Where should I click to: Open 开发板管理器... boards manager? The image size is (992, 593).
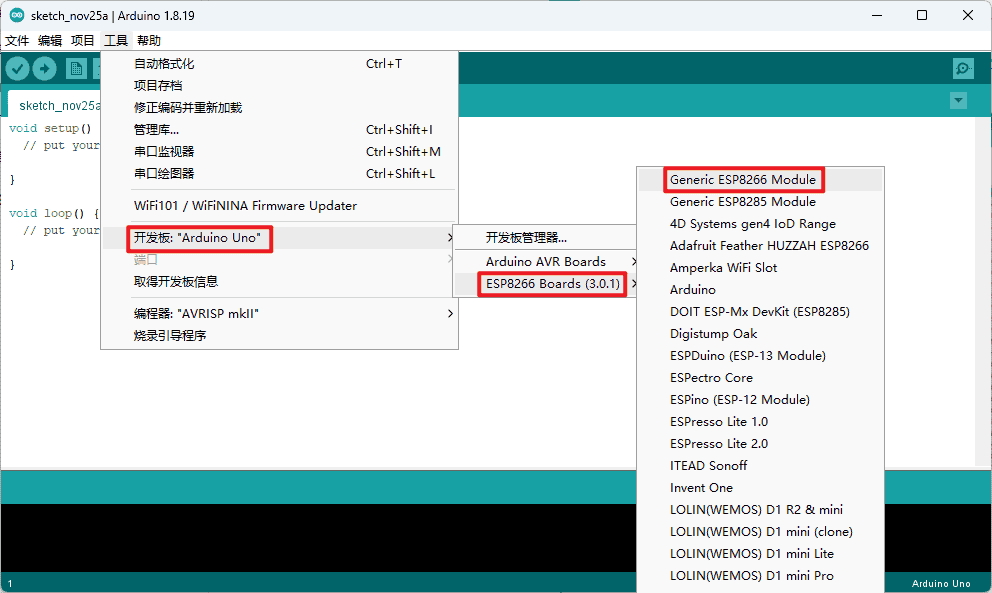tap(545, 238)
